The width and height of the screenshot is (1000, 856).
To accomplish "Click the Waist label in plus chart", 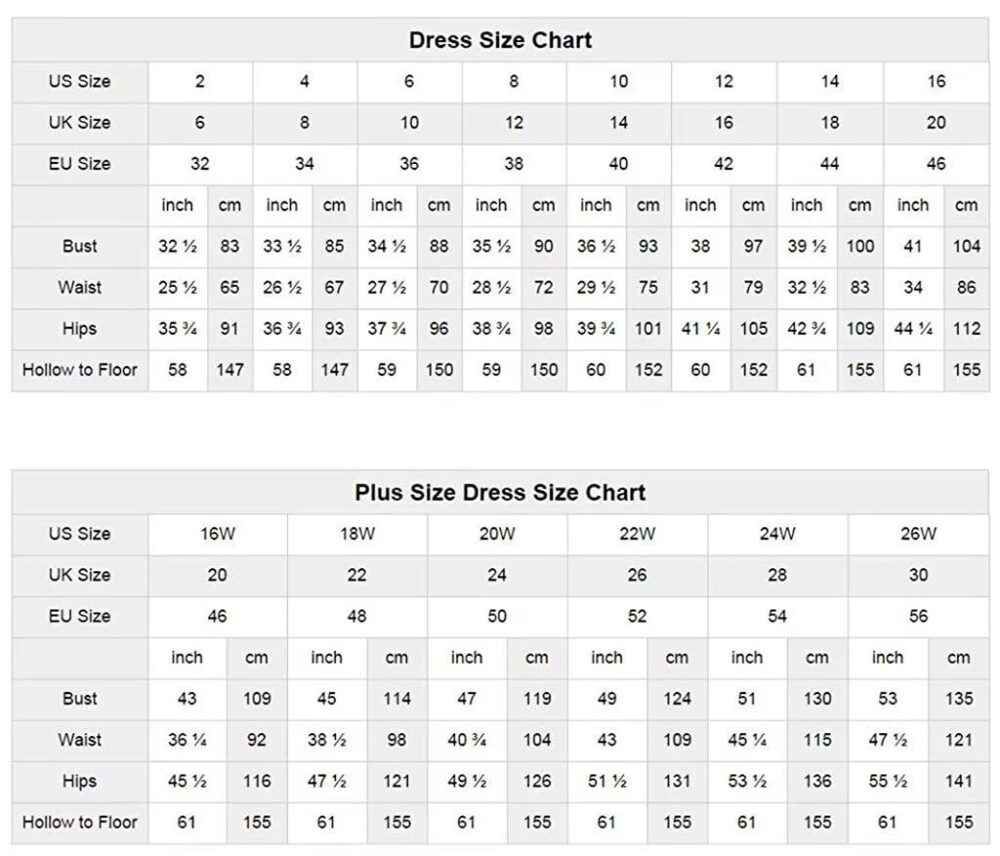I will pyautogui.click(x=80, y=740).
